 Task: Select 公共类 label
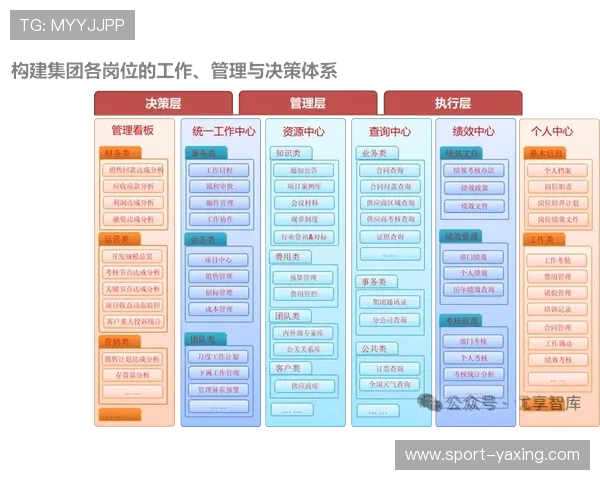377,349
